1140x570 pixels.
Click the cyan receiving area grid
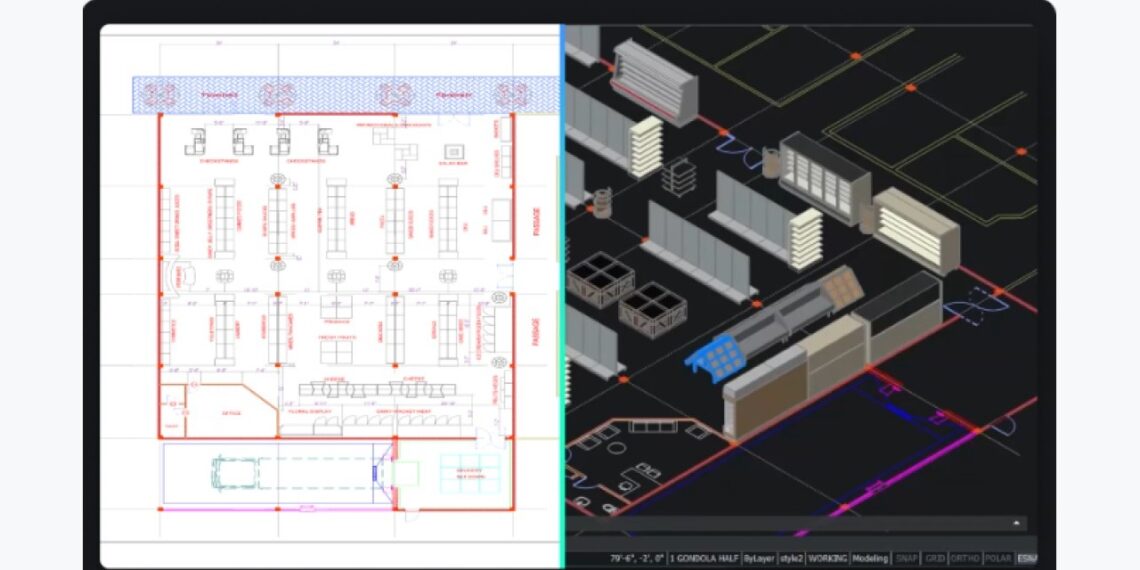tap(470, 473)
